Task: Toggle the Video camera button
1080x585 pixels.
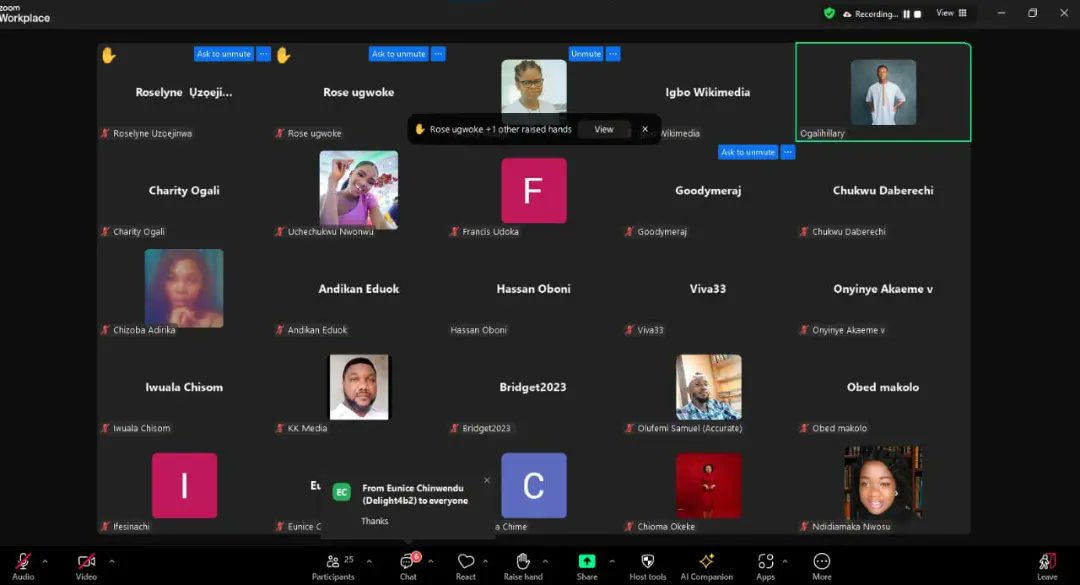Action: [86, 561]
